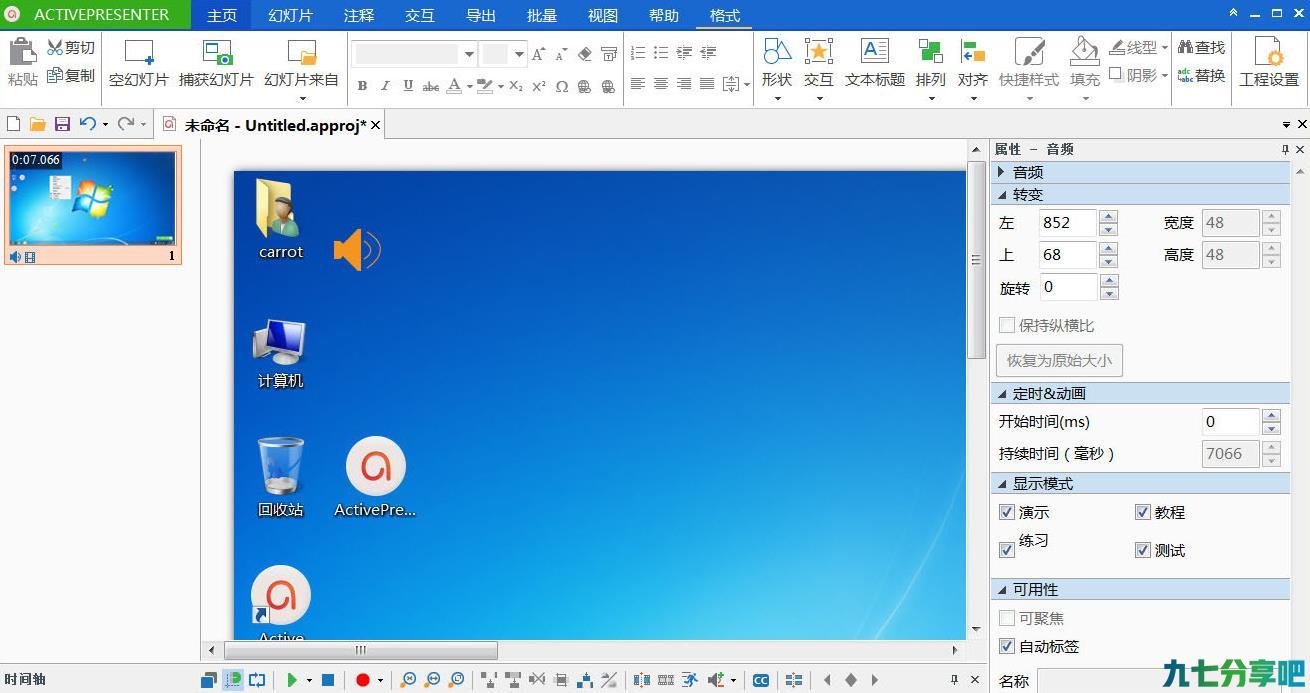Open the Shadow (阴影) dropdown

pos(1139,75)
